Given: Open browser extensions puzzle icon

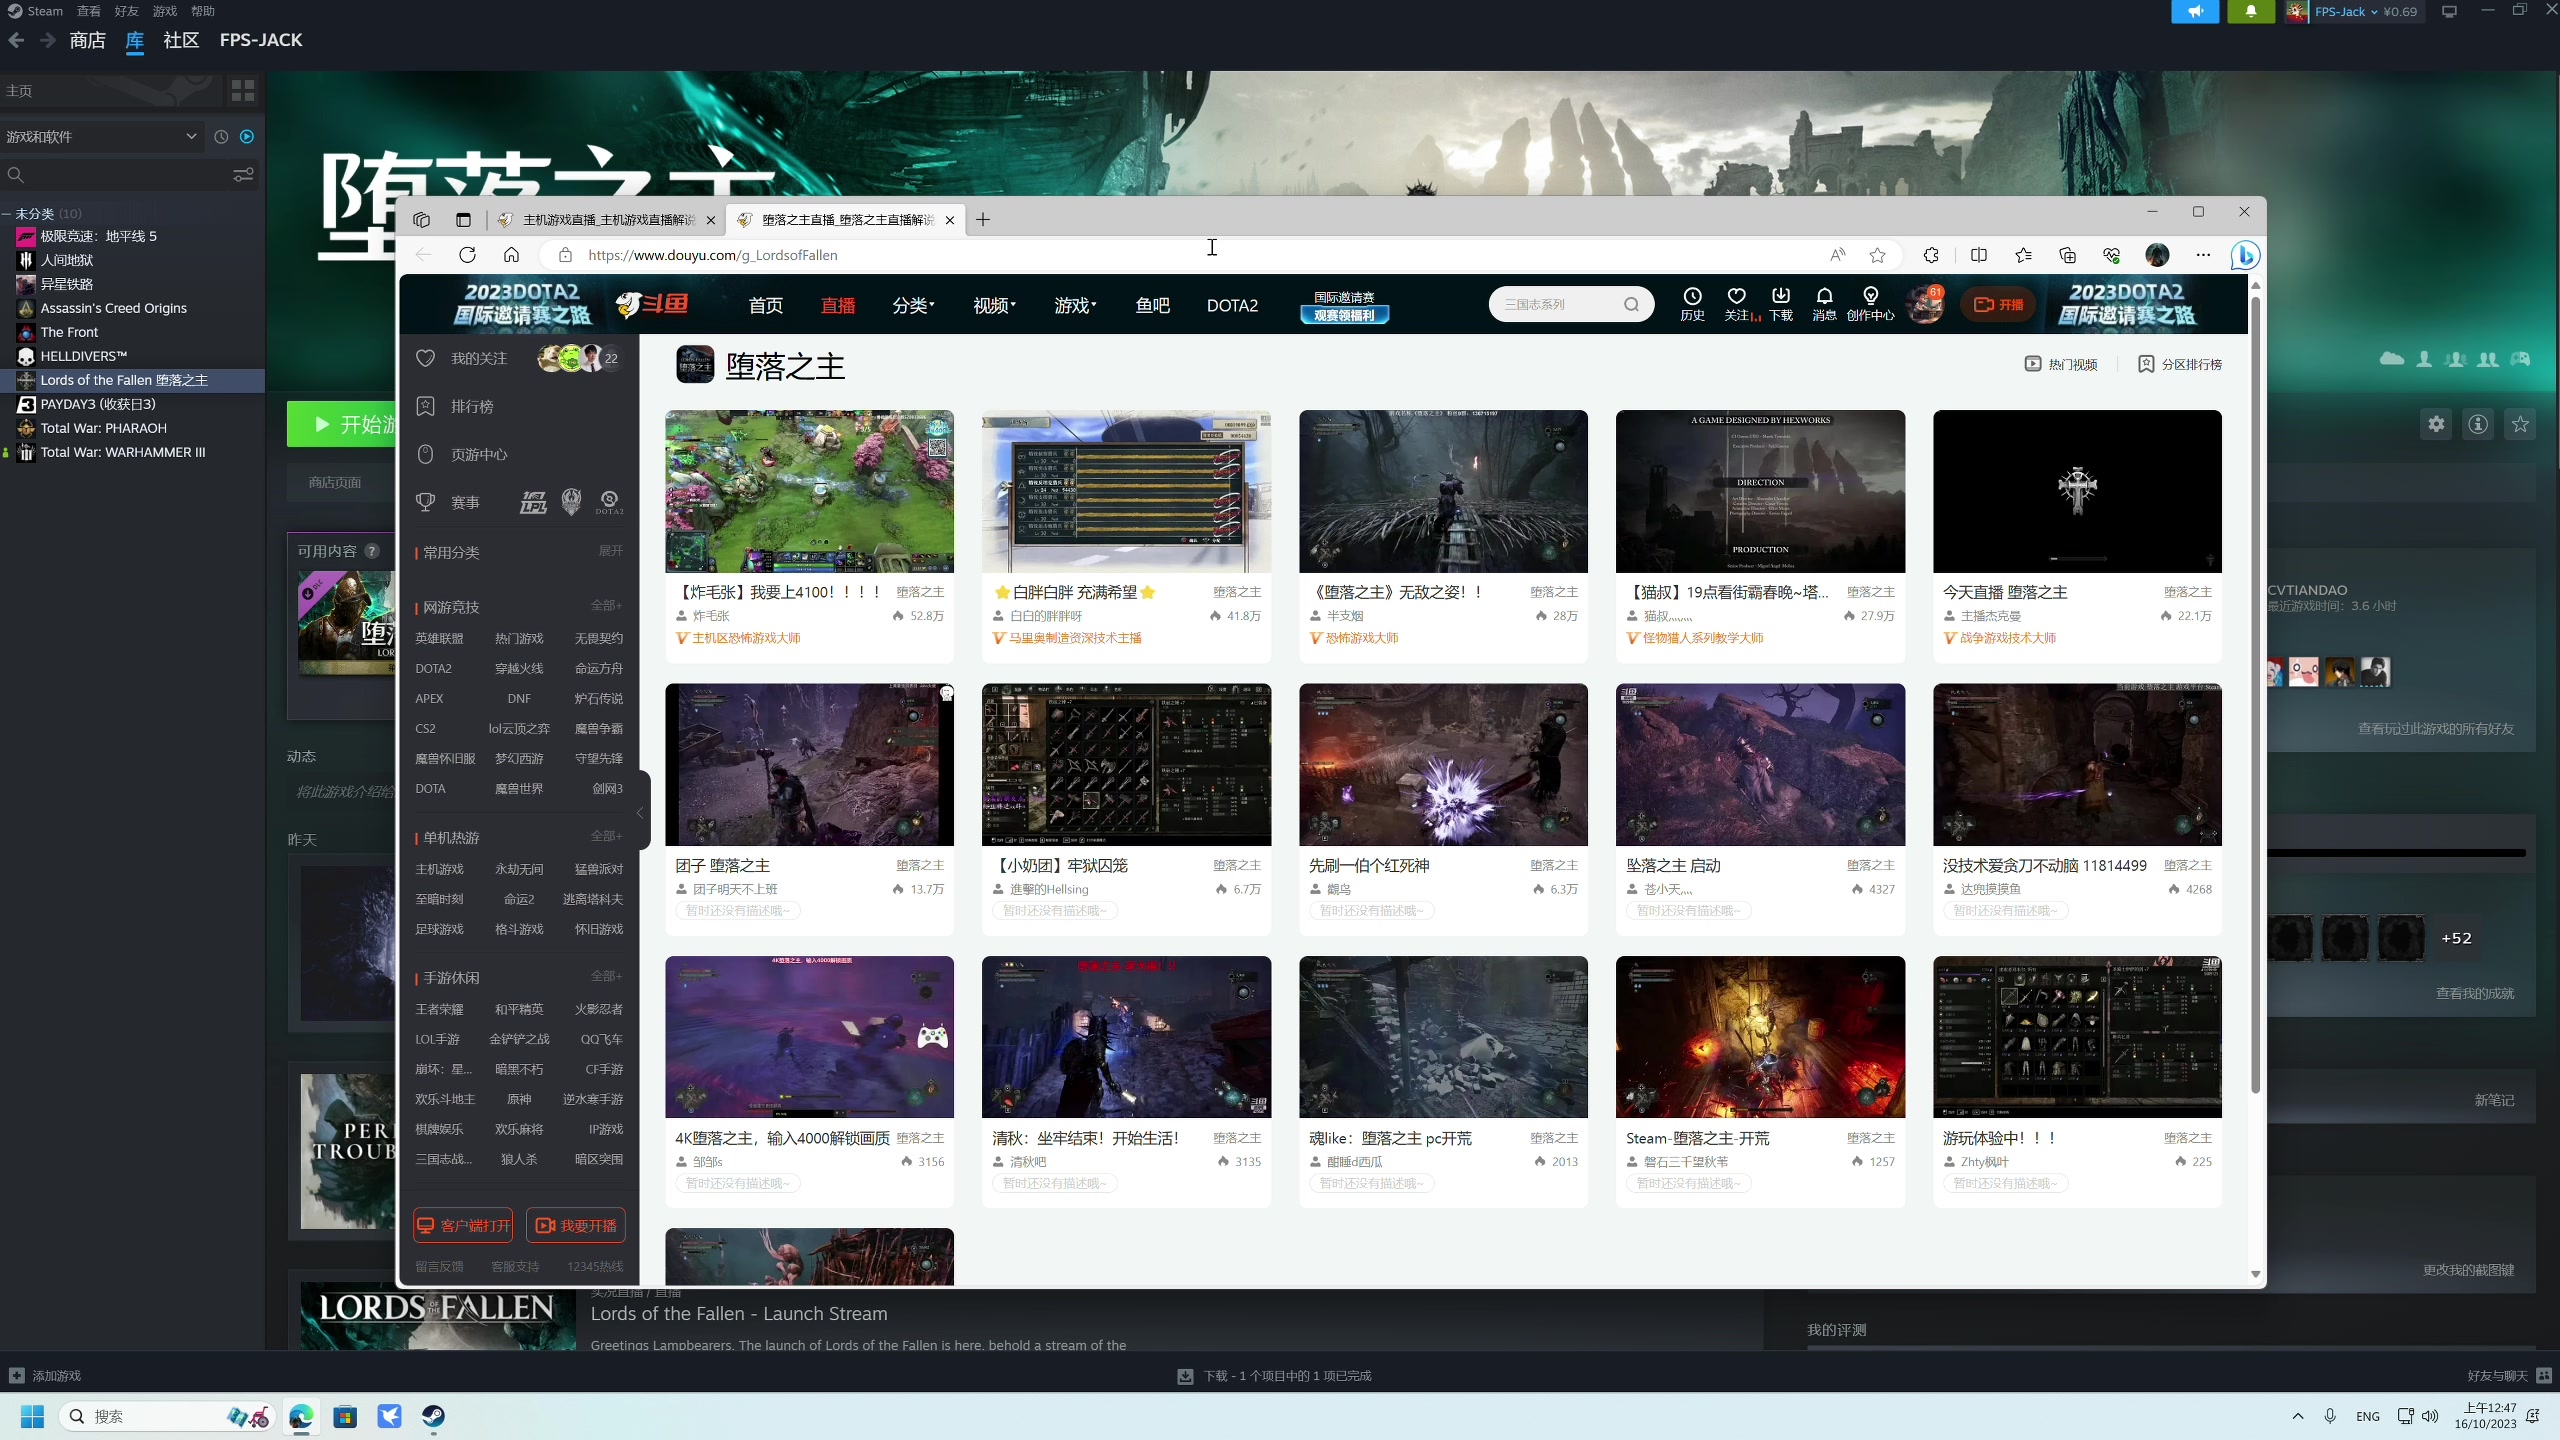Looking at the screenshot, I should [1931, 255].
